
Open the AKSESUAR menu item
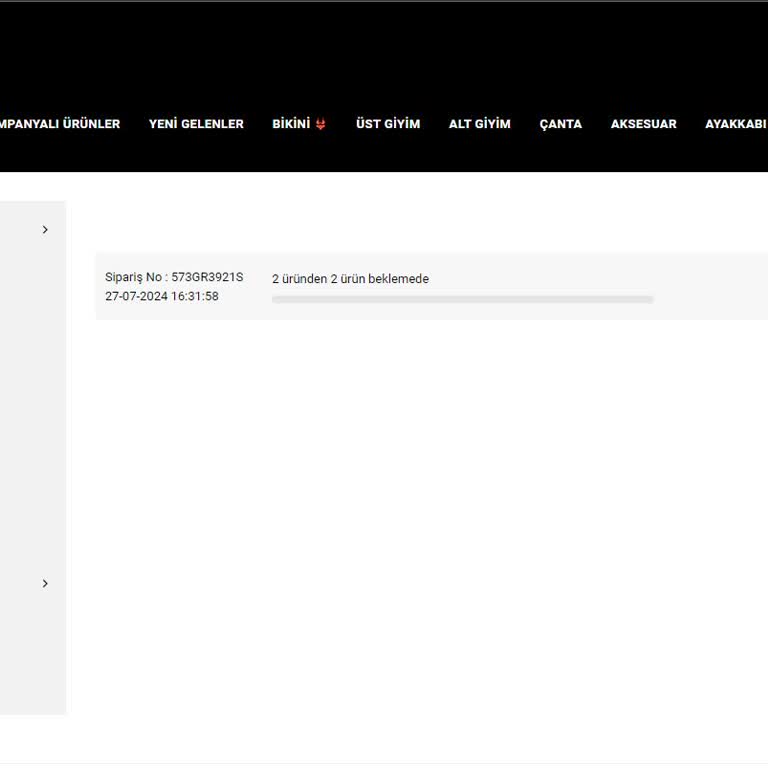tap(643, 124)
